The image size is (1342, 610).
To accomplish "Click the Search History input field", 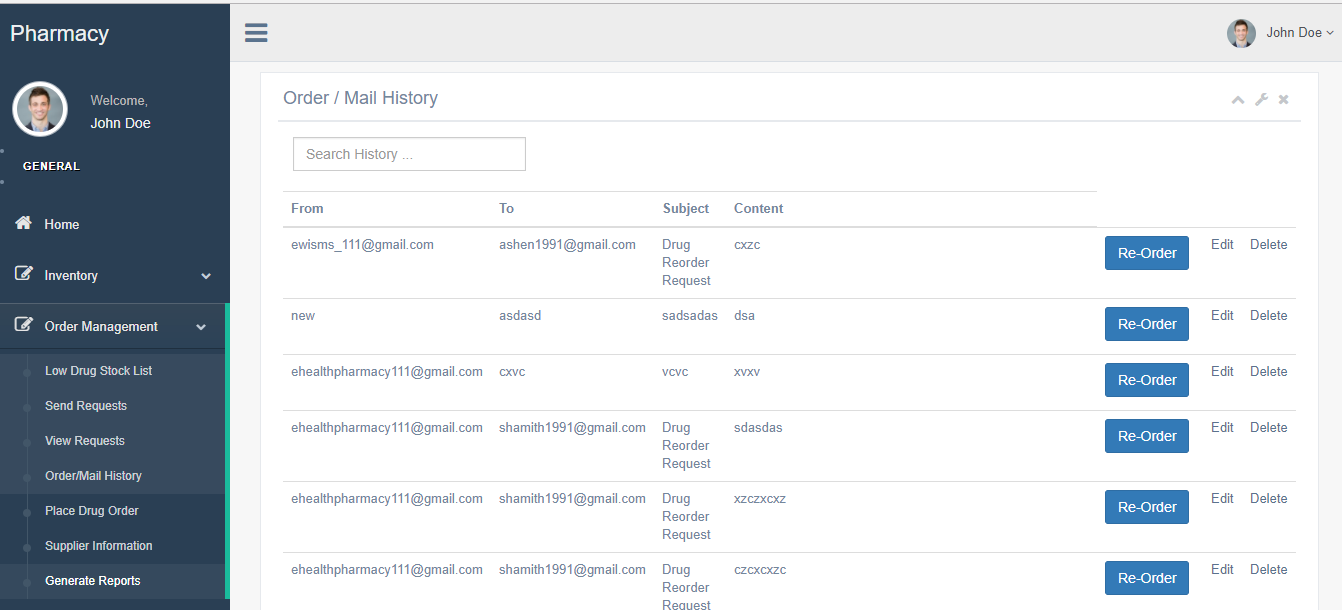I will click(x=409, y=154).
